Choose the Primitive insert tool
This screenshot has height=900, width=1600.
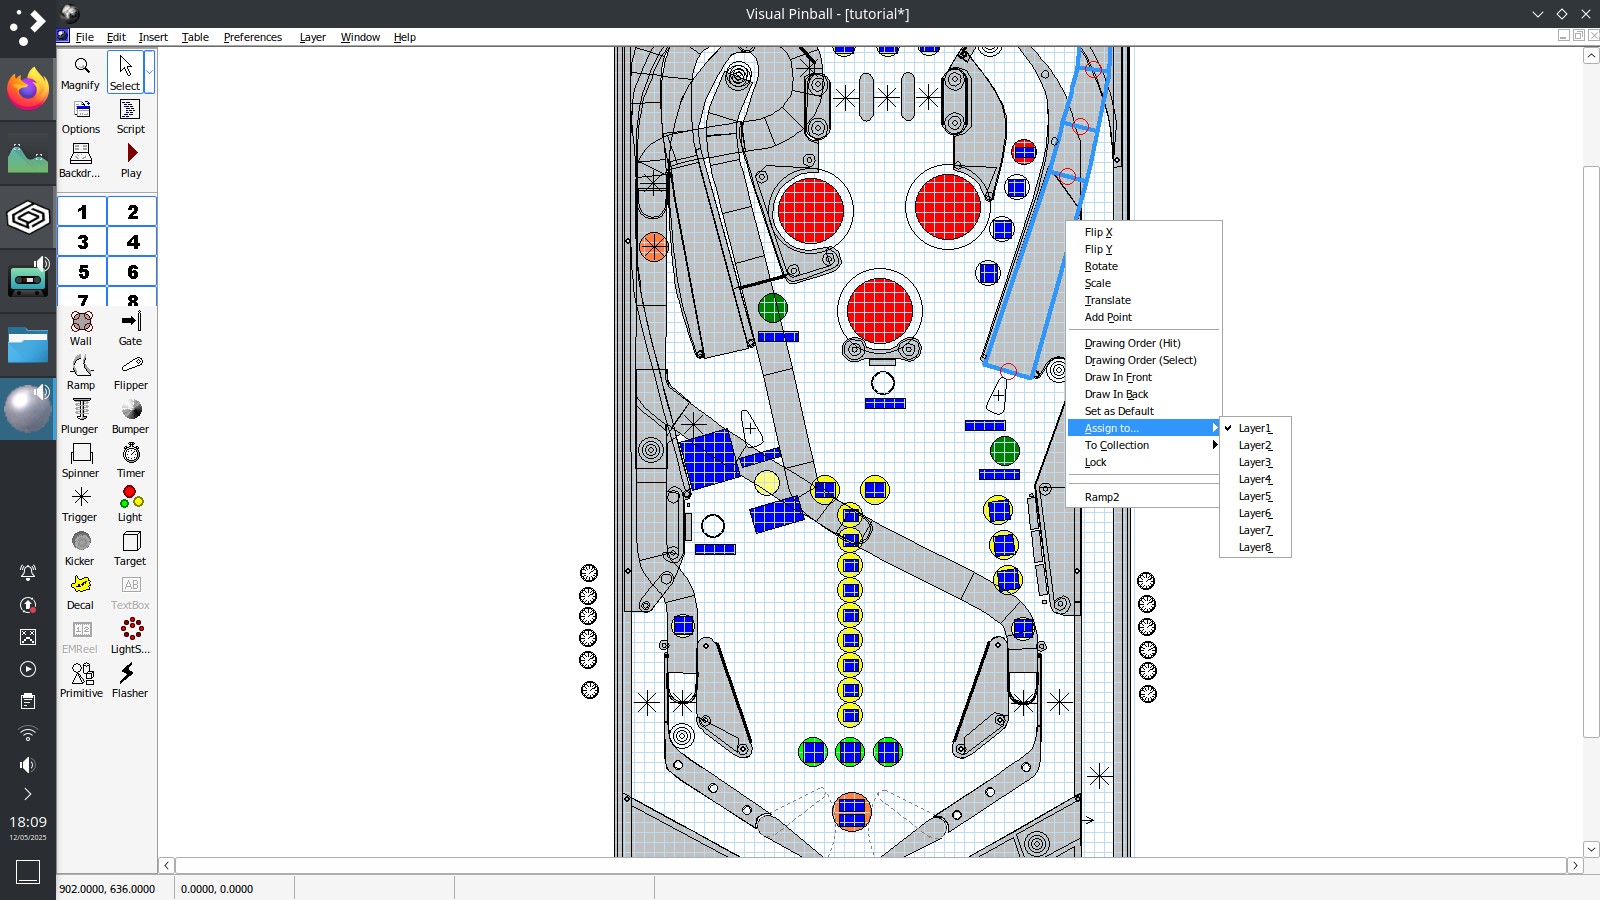pos(81,680)
